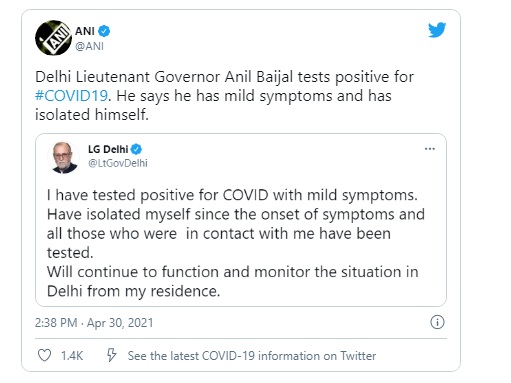Open LG Delhi's profile photo
Viewport: 511px width, 383px height.
[x=63, y=157]
